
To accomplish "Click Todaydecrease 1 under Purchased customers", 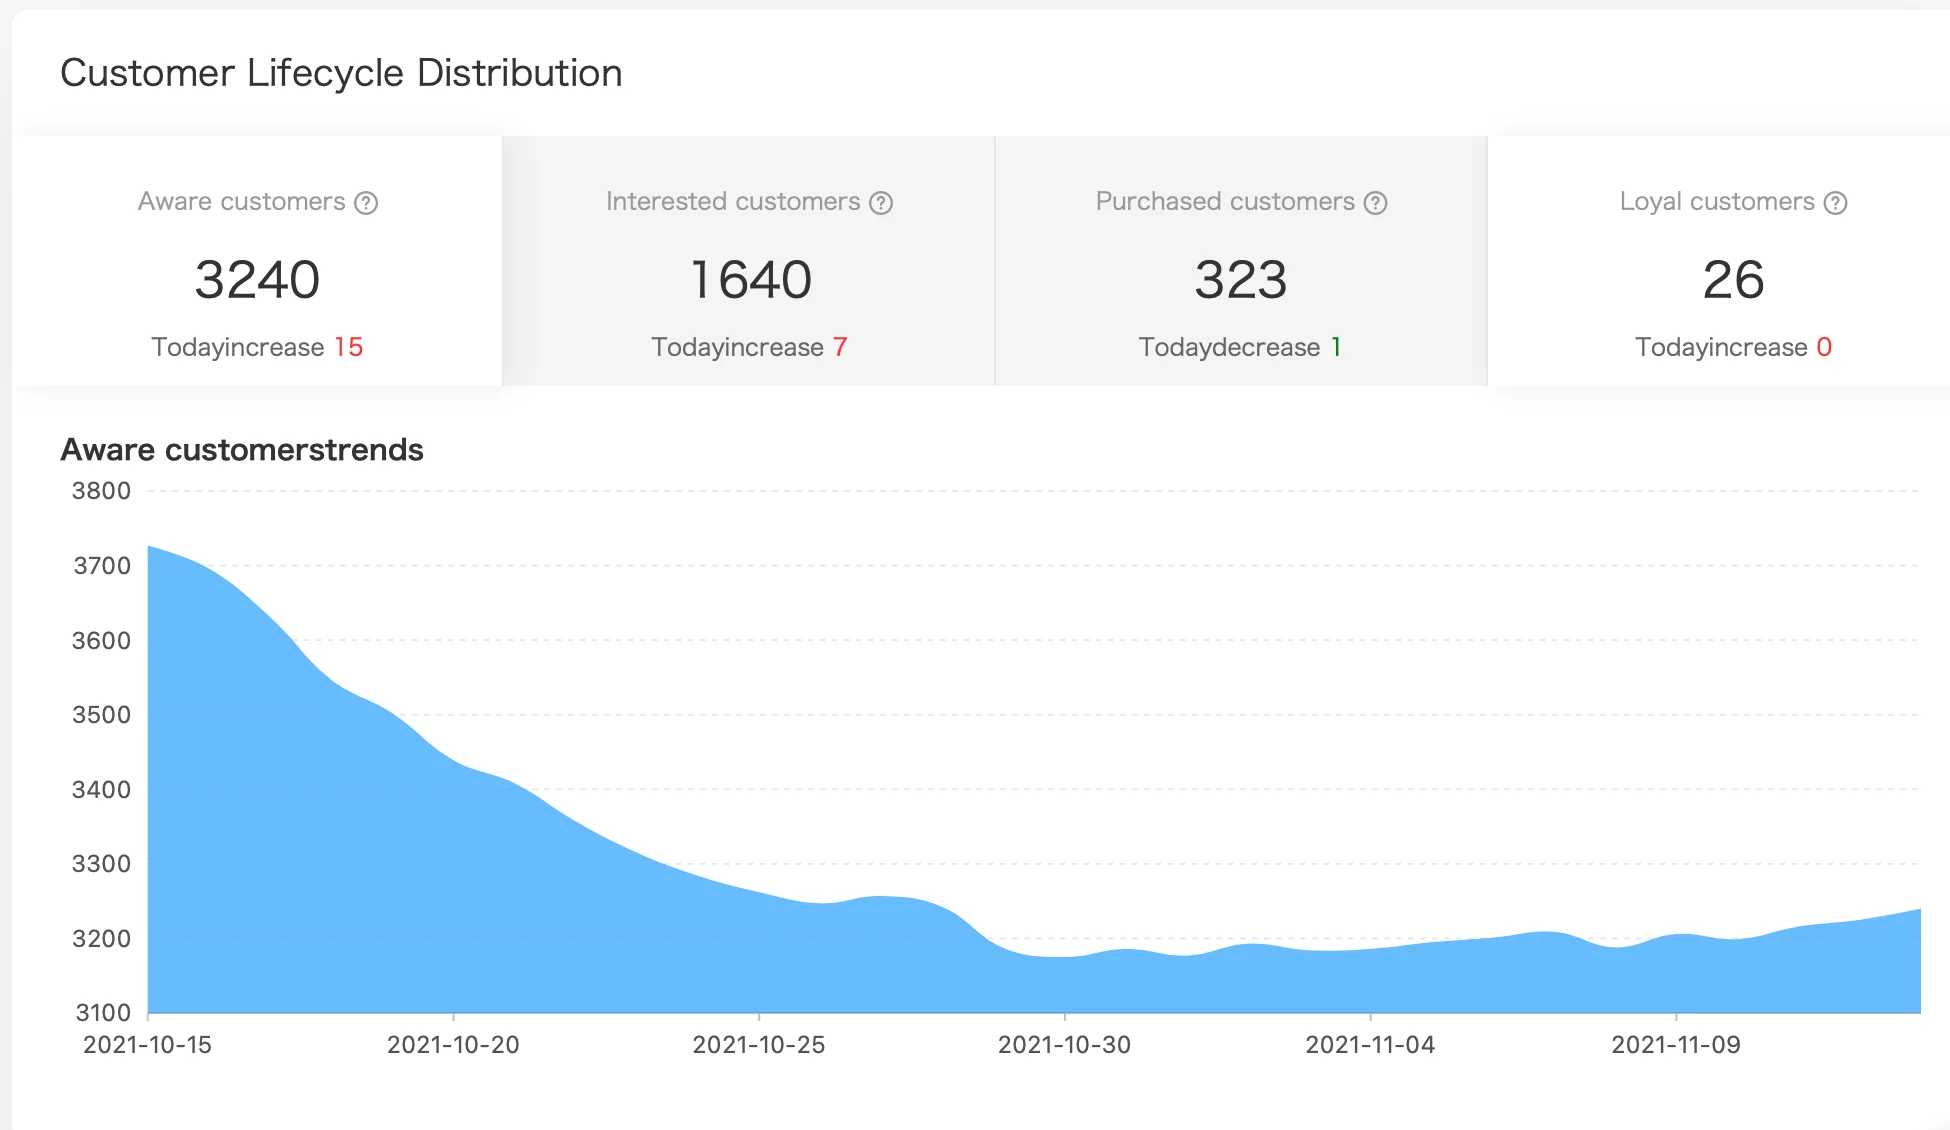I will click(1239, 347).
